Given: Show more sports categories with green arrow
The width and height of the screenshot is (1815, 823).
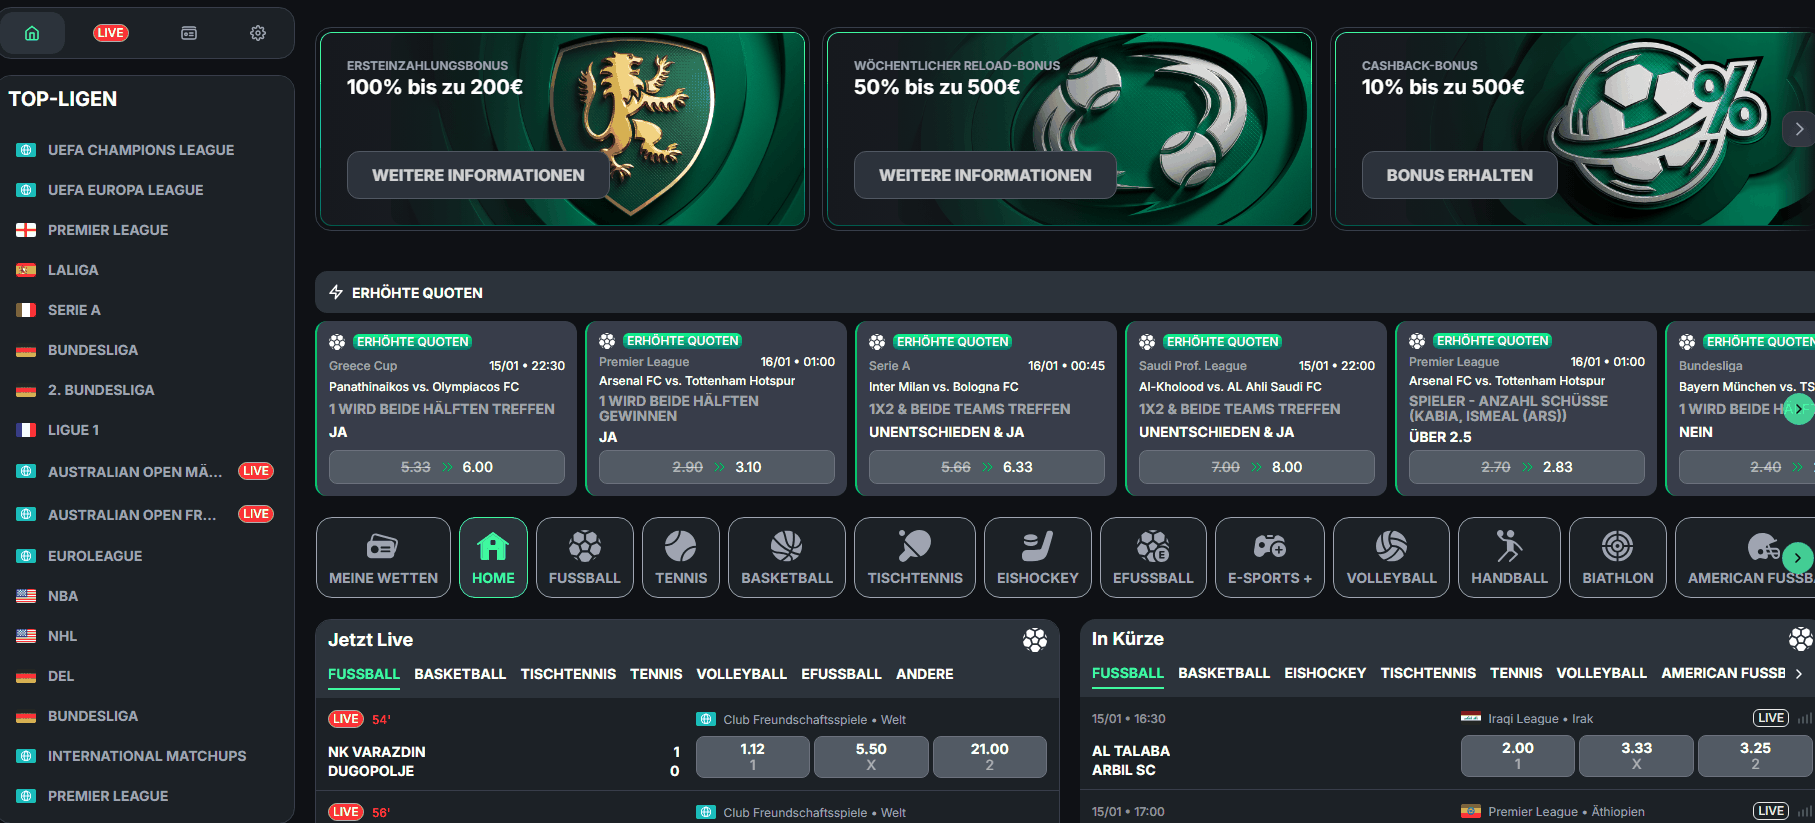Looking at the screenshot, I should click(1798, 557).
